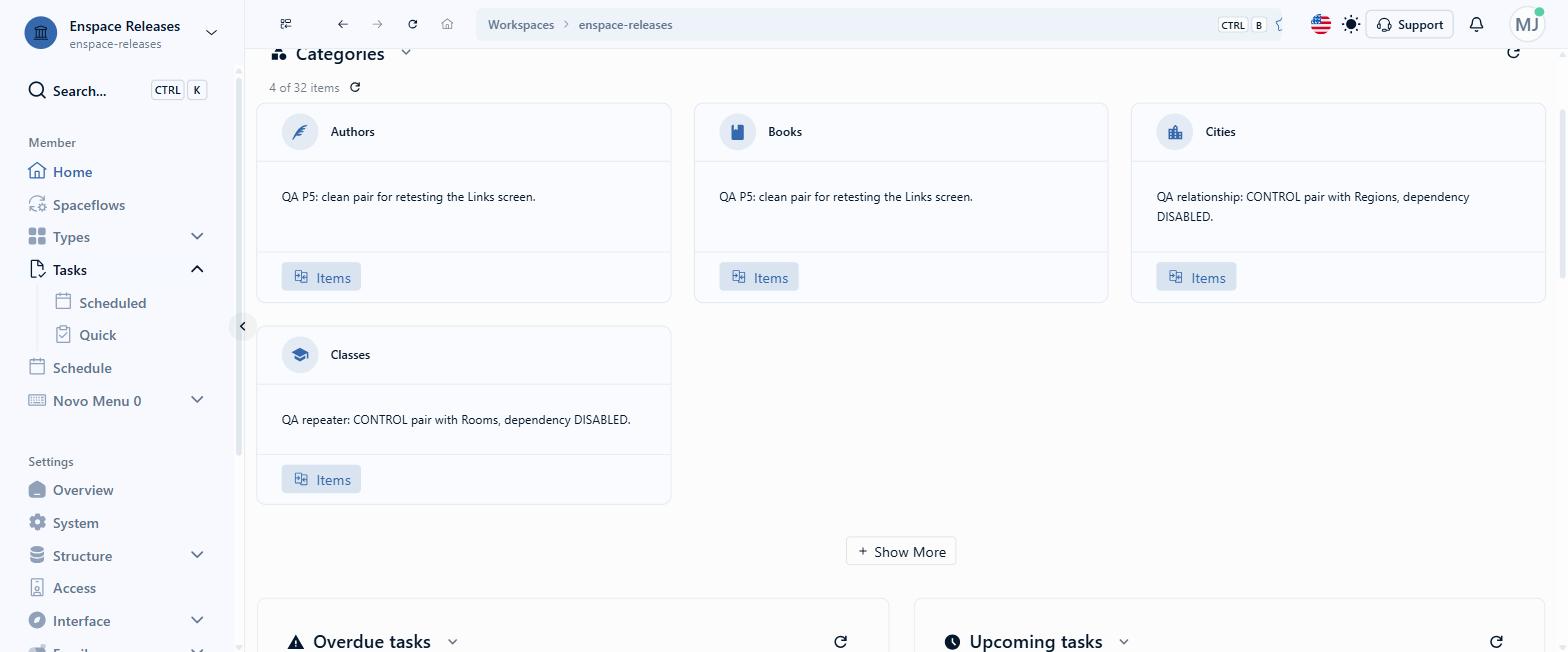Screen dimensions: 1568x652
Task: Expand the Types menu chevron
Action: [x=197, y=237]
